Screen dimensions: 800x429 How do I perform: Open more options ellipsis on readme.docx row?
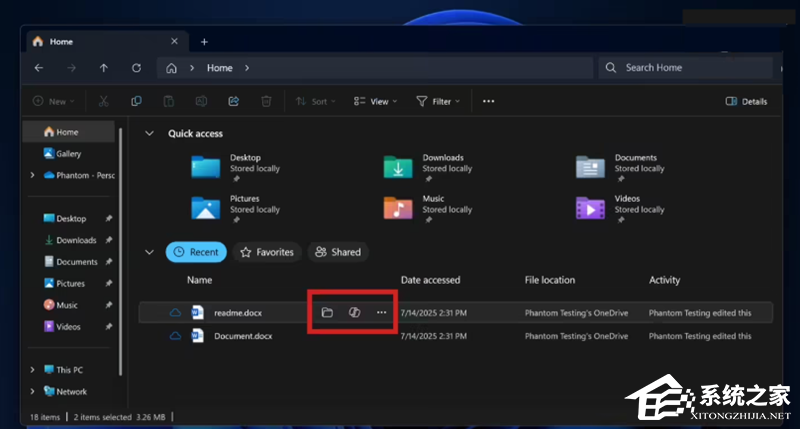tap(381, 313)
